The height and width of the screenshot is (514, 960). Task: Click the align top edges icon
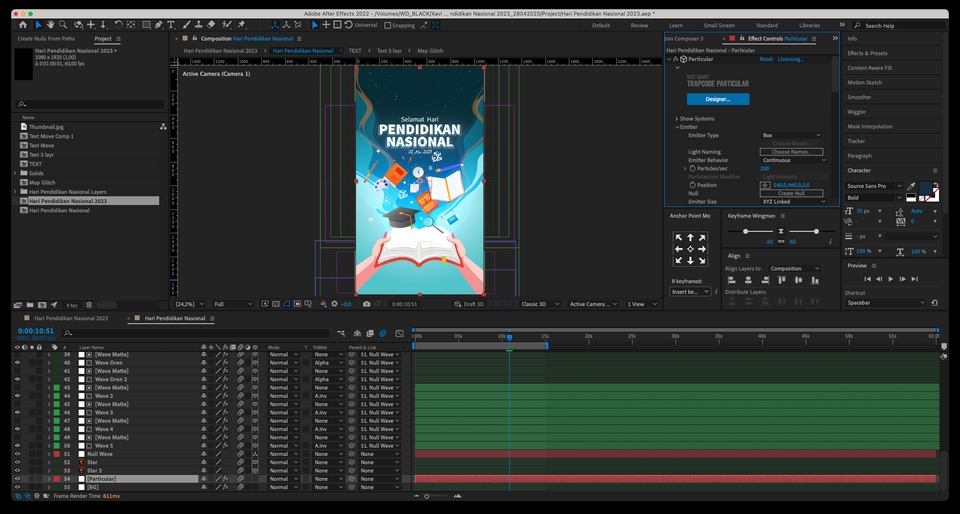click(x=781, y=280)
